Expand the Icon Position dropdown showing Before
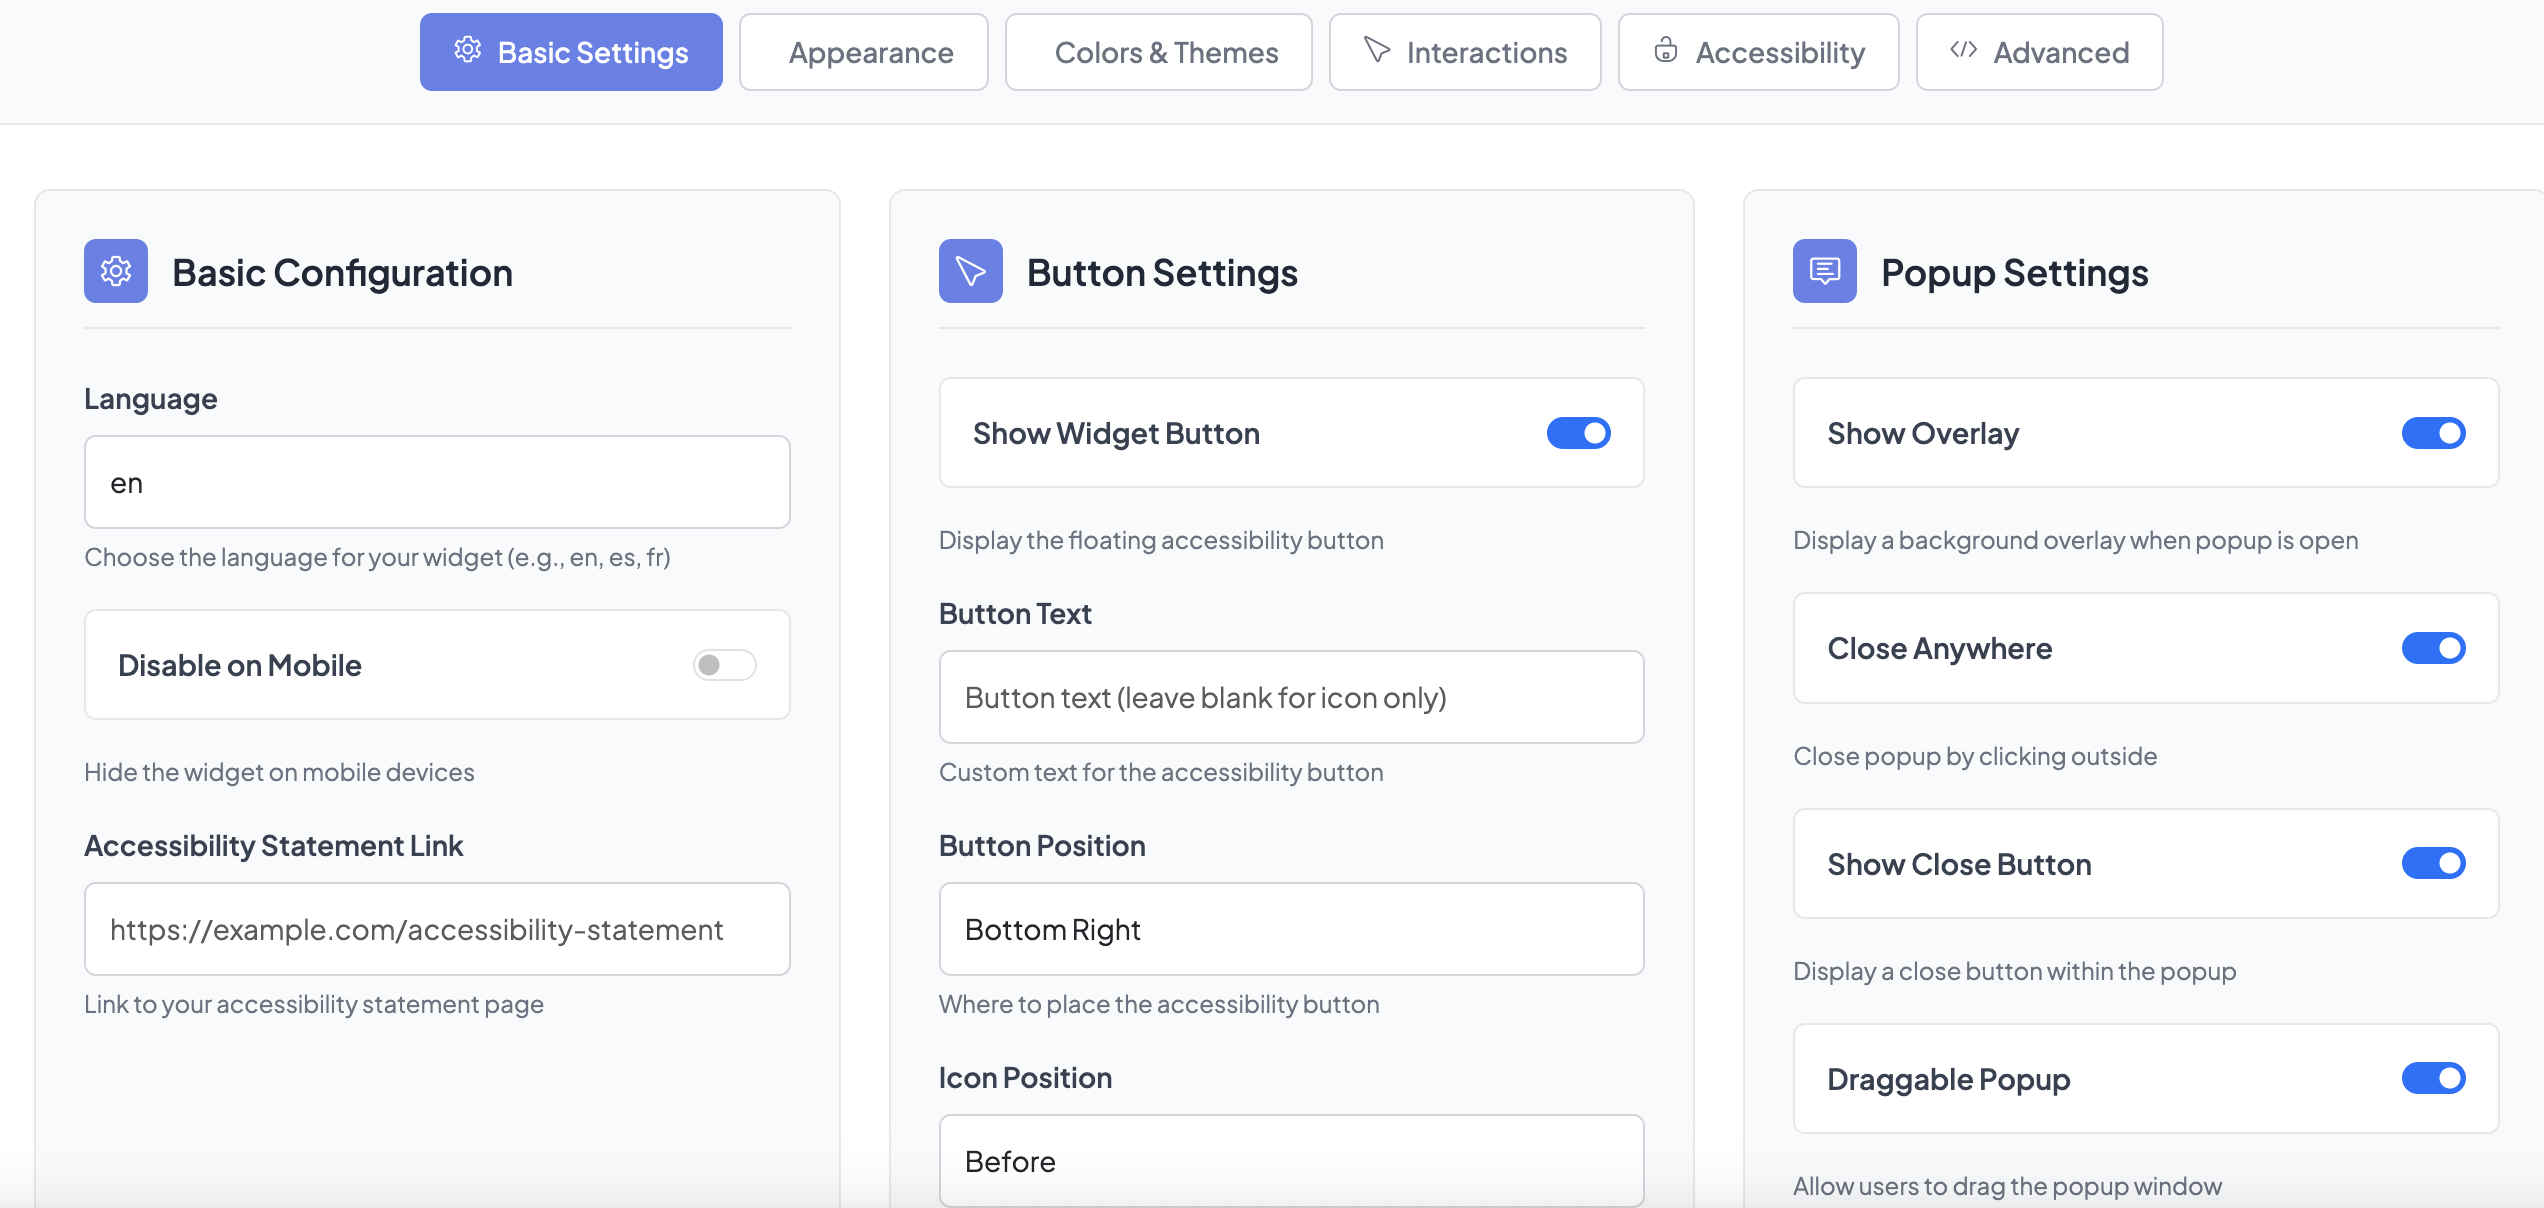The image size is (2544, 1208). coord(1290,1160)
